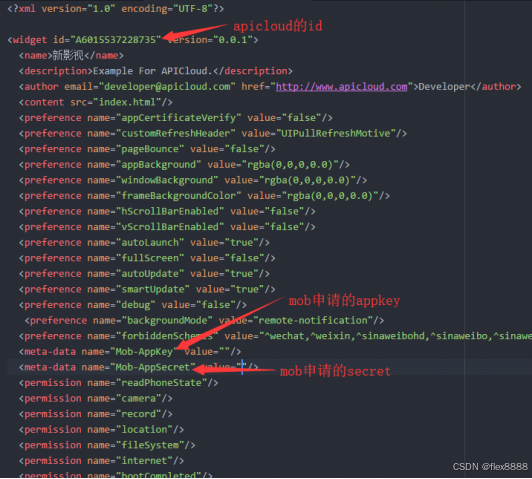Click the "autoLaunch" preference name
The width and height of the screenshot is (532, 479).
tap(150, 243)
